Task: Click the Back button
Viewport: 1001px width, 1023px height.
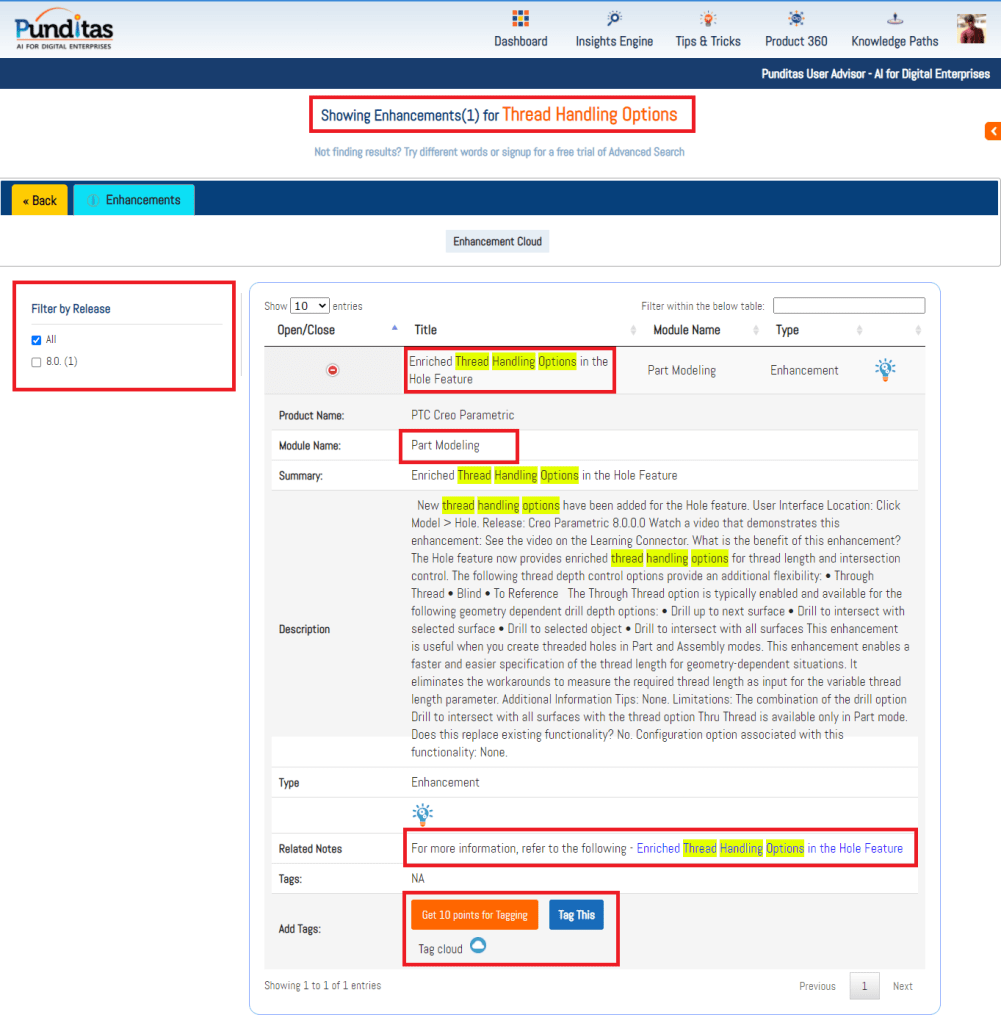Action: [40, 200]
